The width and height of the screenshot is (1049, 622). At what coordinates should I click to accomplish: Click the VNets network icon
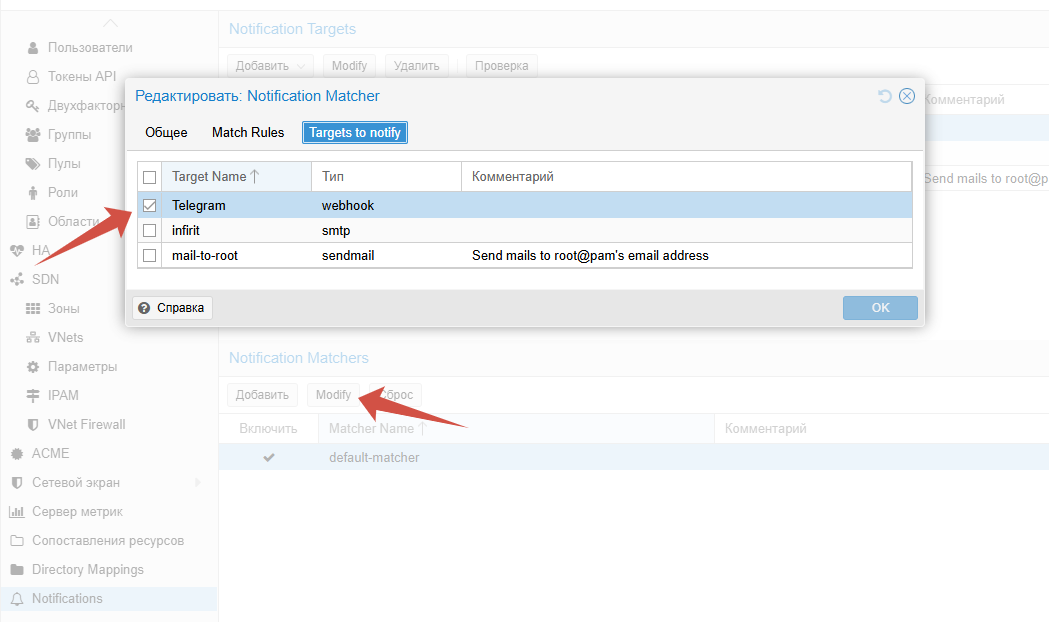pyautogui.click(x=33, y=338)
